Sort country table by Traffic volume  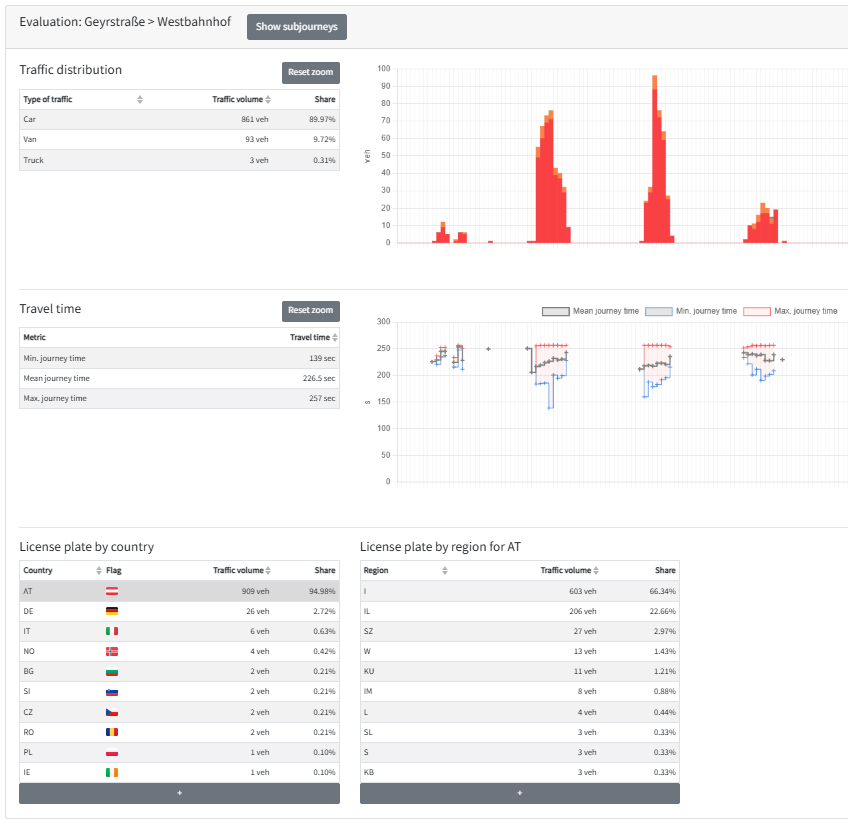click(x=268, y=571)
